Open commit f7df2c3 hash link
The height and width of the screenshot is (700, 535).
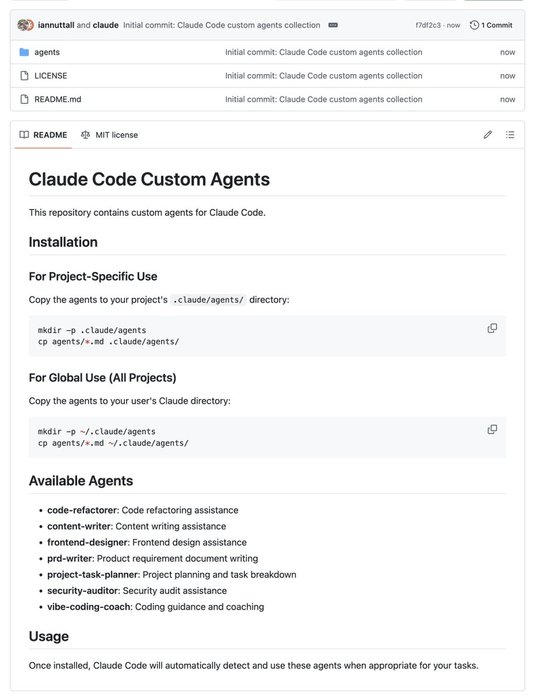428,25
